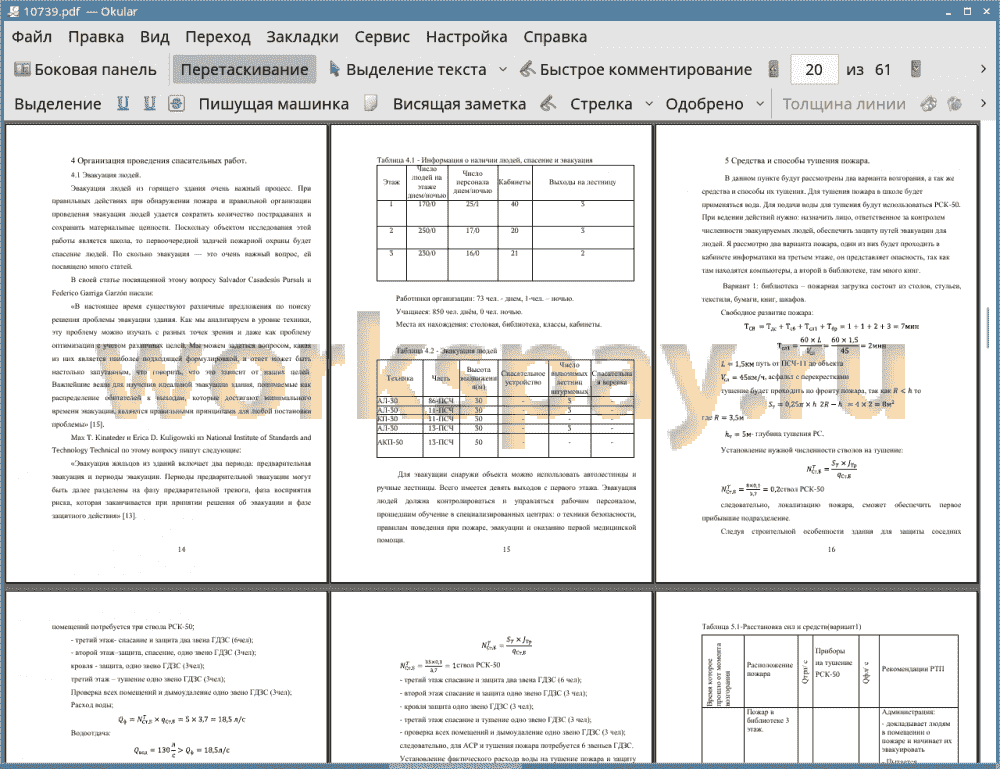
Task: Open the Файл menu
Action: click(32, 37)
